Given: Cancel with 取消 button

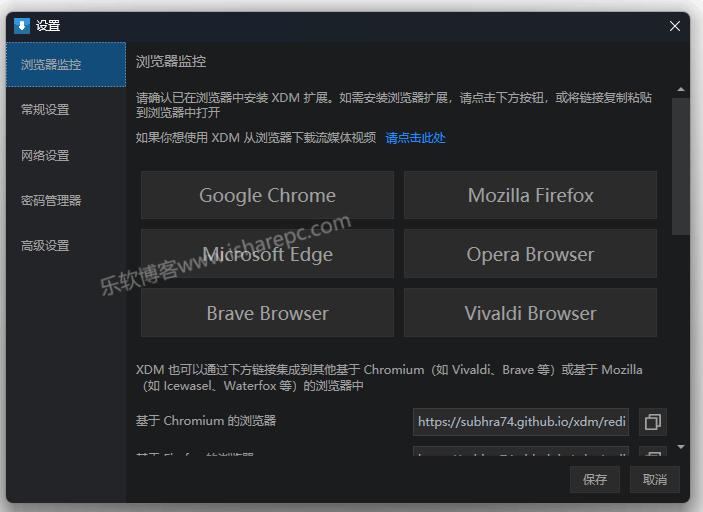Looking at the screenshot, I should coord(655,479).
